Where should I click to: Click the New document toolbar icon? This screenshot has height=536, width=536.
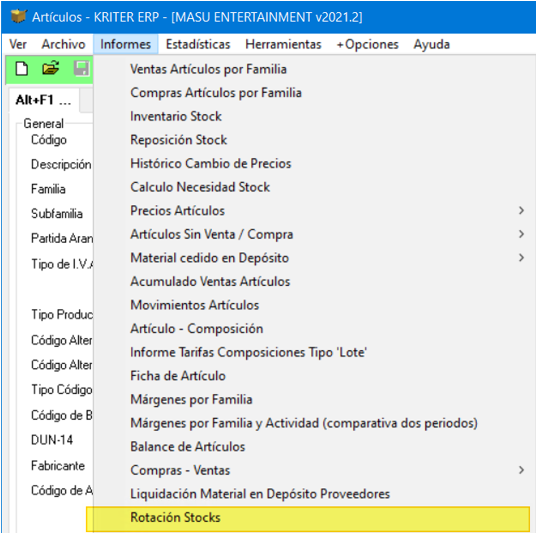click(x=22, y=69)
